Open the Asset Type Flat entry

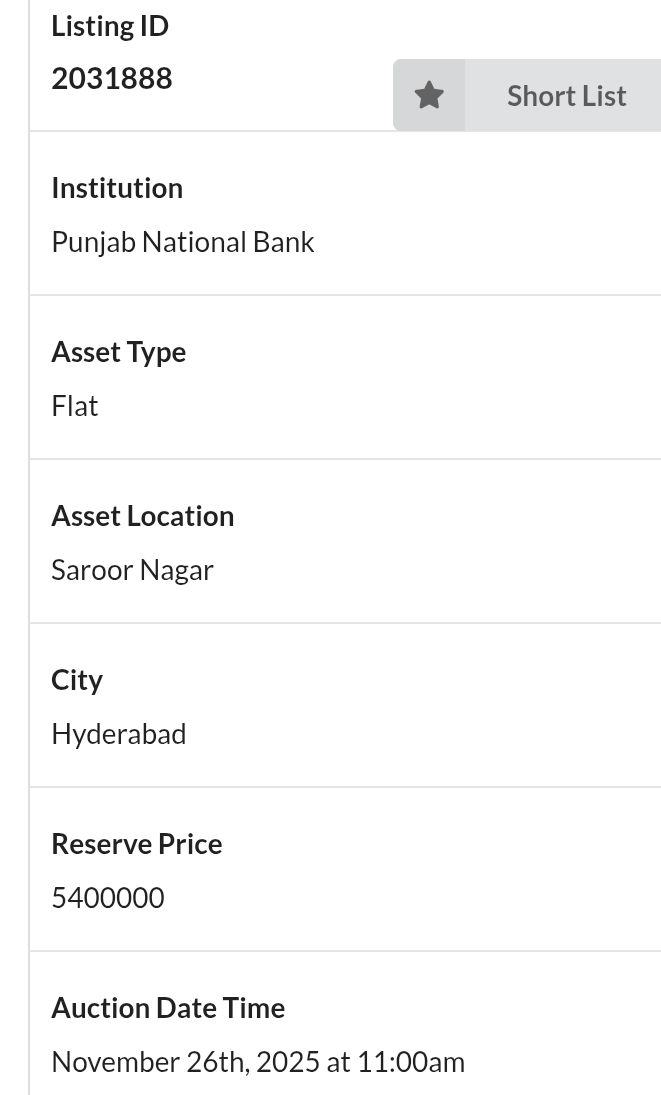point(74,405)
